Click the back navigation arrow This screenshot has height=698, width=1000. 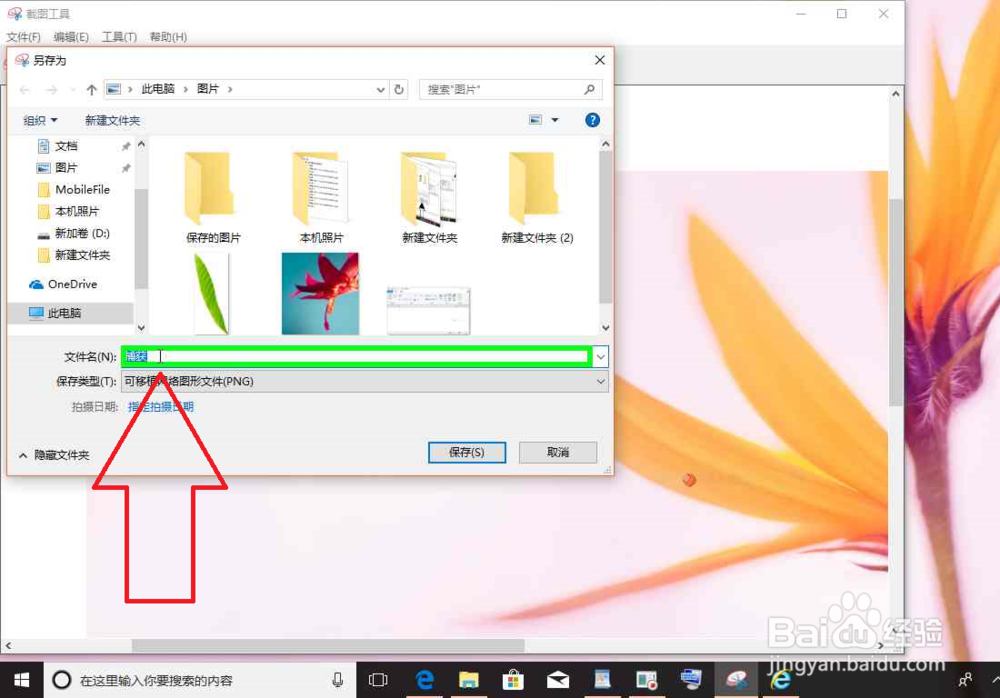[24, 89]
